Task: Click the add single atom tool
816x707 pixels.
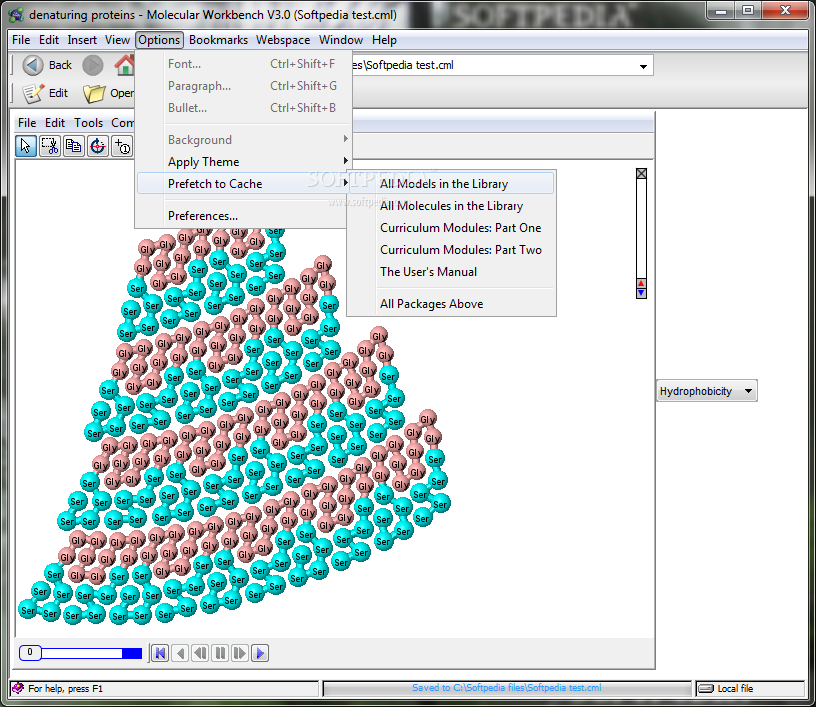Action: [x=122, y=146]
